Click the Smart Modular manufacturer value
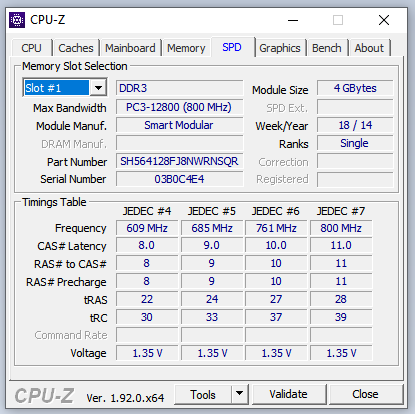This screenshot has width=415, height=414. click(x=179, y=125)
